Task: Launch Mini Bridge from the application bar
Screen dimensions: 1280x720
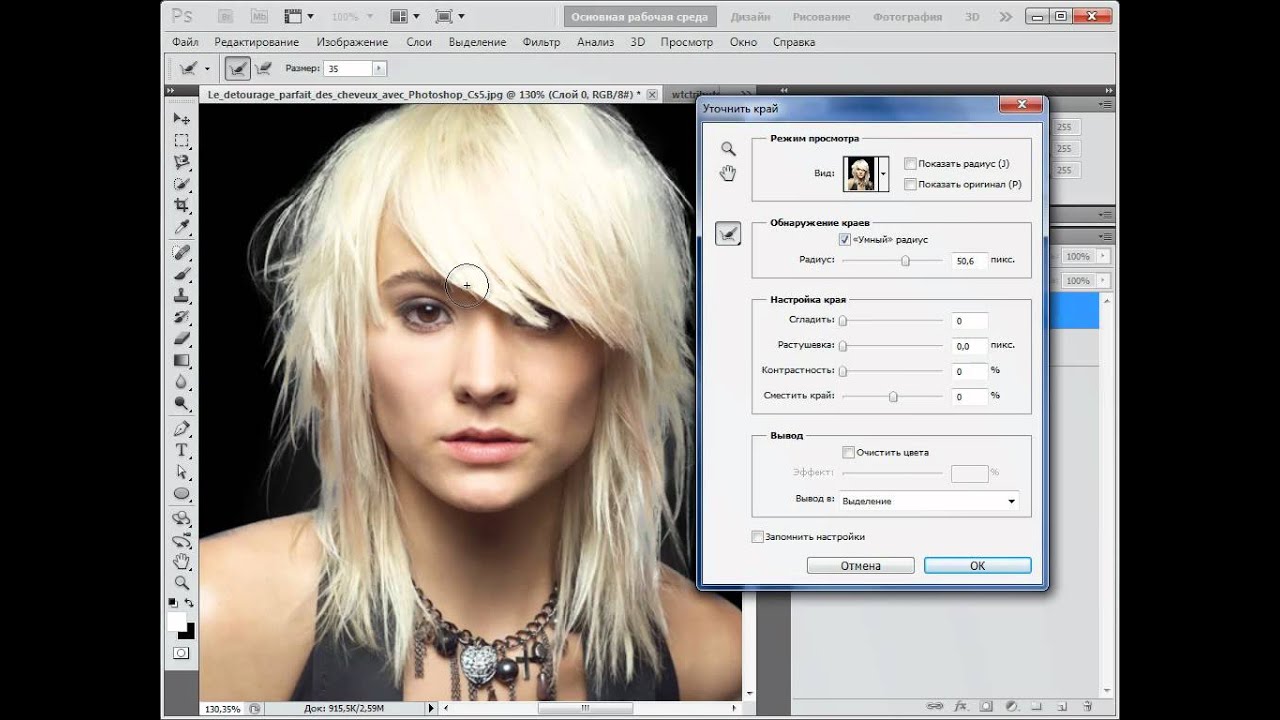Action: (258, 17)
